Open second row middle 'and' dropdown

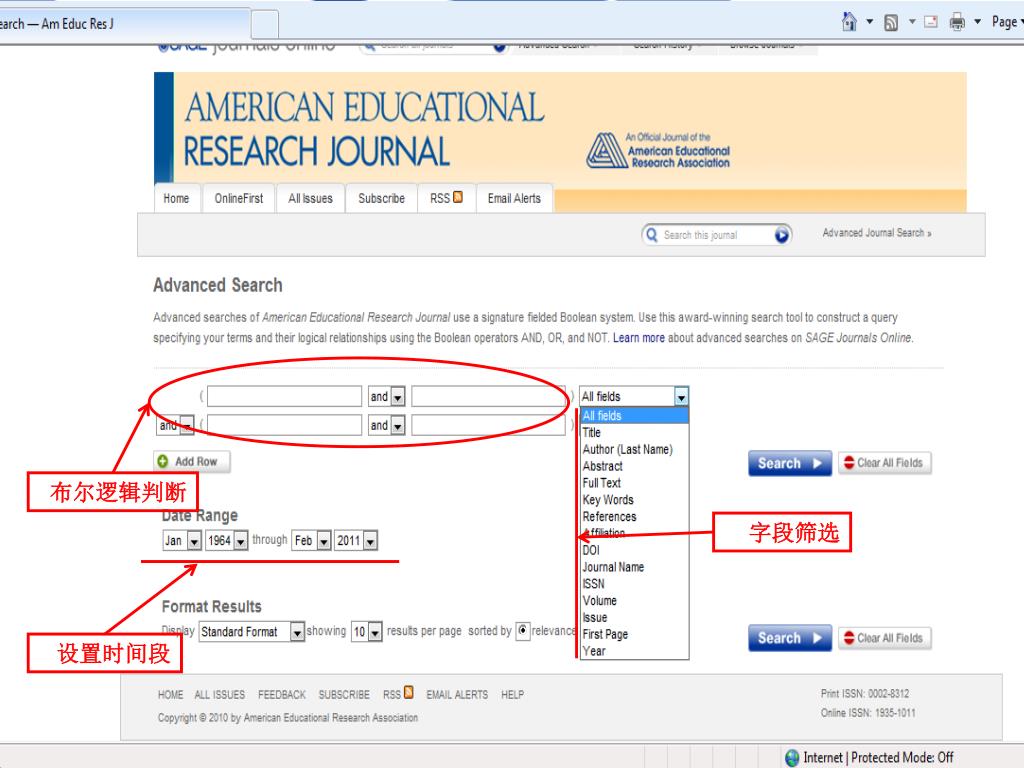click(x=387, y=425)
